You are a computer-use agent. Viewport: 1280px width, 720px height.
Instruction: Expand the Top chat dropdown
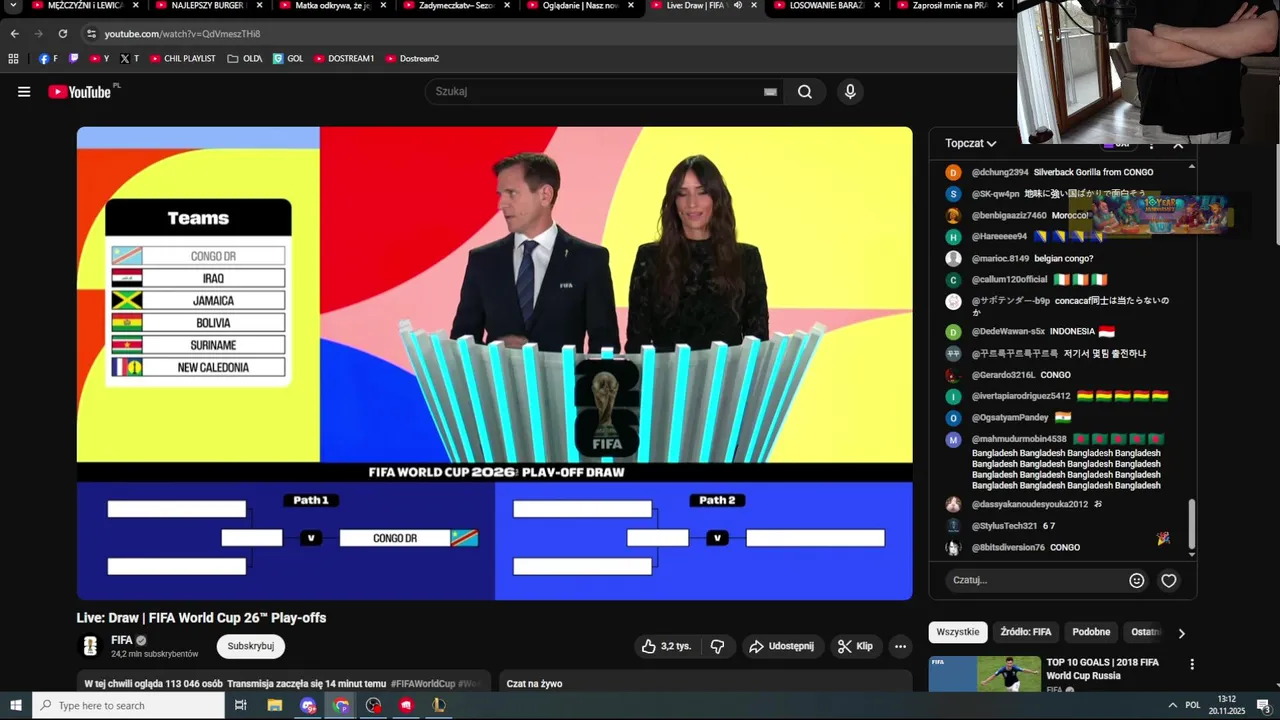pyautogui.click(x=971, y=143)
